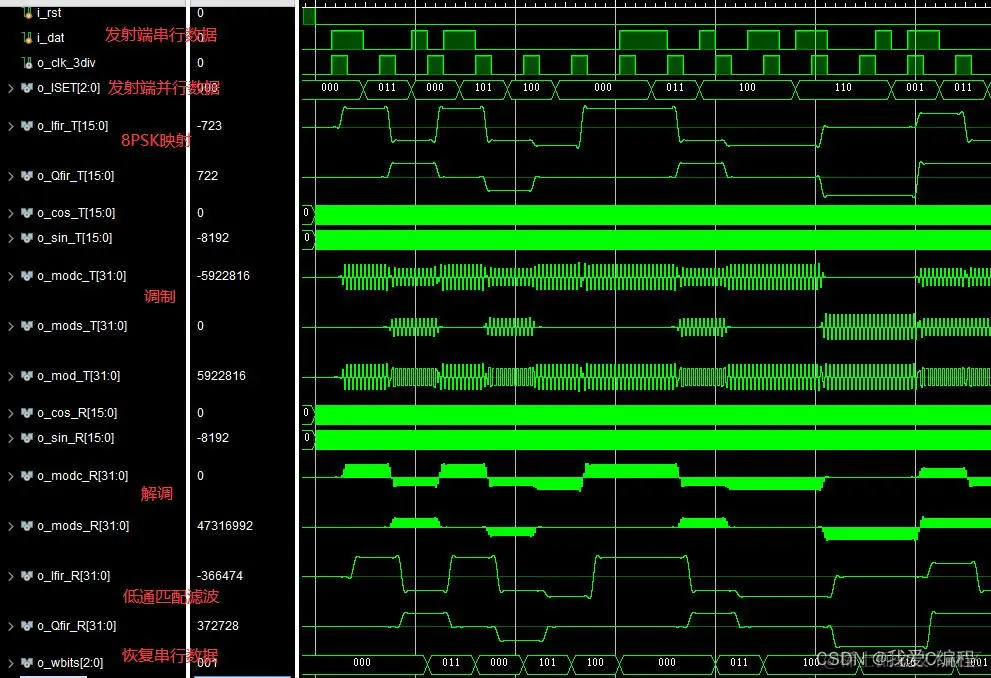The image size is (991, 678).
Task: Select the o_Ifir_T[15:0] signal name
Action: pyautogui.click(x=73, y=126)
